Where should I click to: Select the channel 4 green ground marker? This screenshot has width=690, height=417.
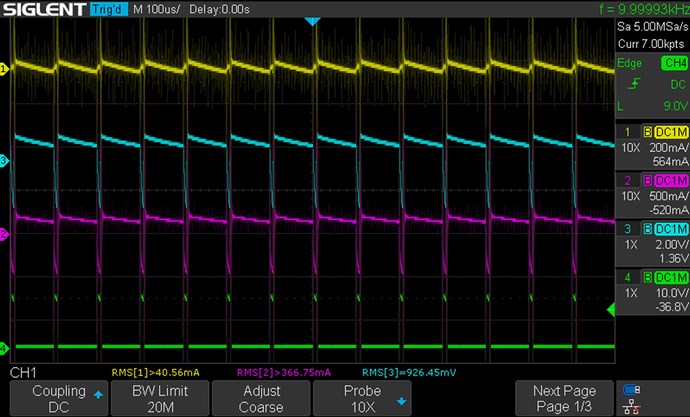(x=4, y=349)
